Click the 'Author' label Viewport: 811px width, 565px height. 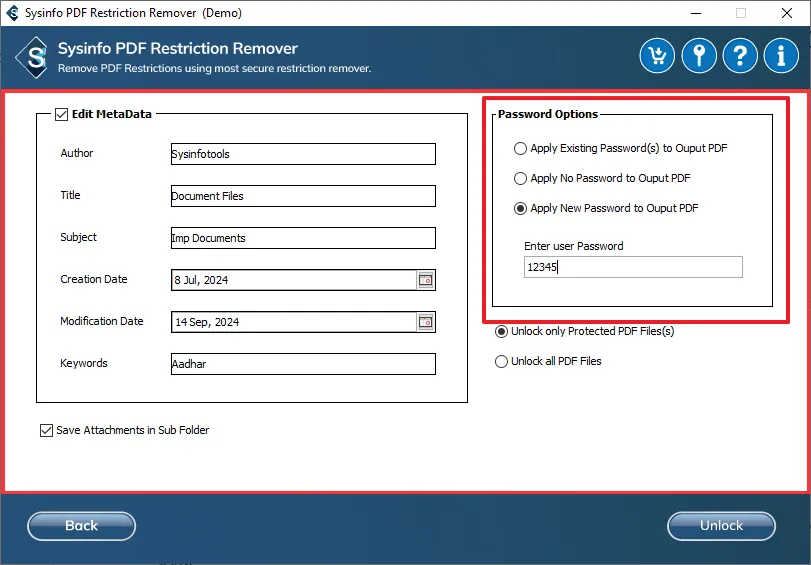77,153
